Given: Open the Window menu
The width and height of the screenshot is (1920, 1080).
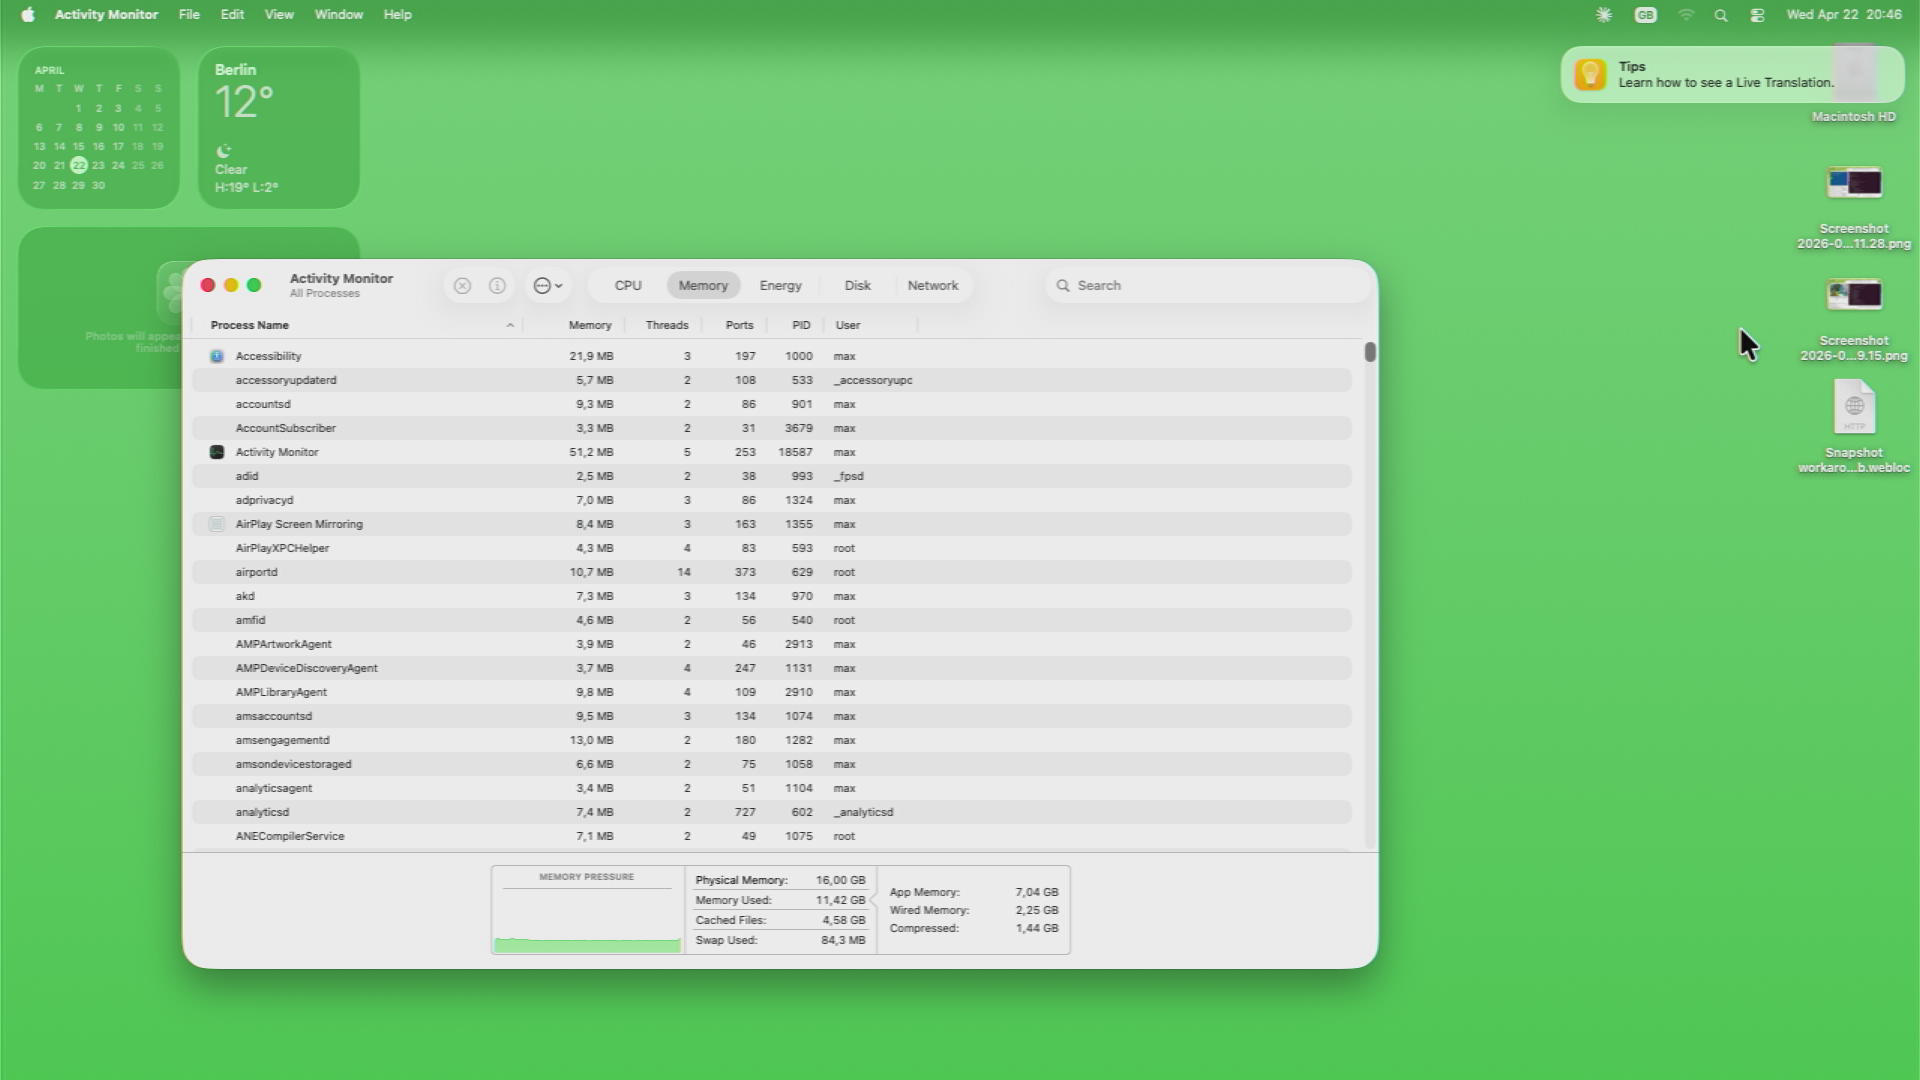Looking at the screenshot, I should coord(338,14).
